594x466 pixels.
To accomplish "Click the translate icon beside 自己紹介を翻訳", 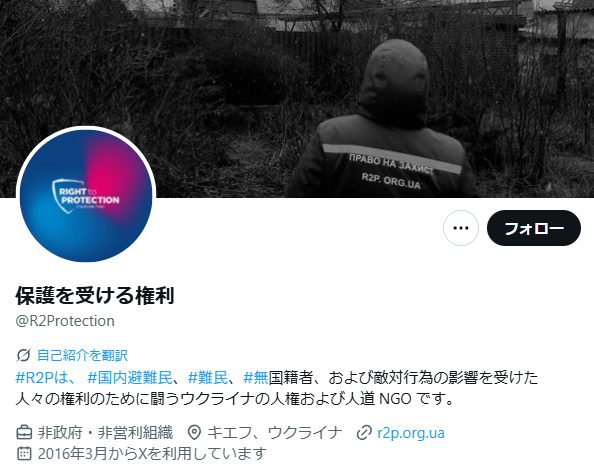I will click(x=23, y=355).
